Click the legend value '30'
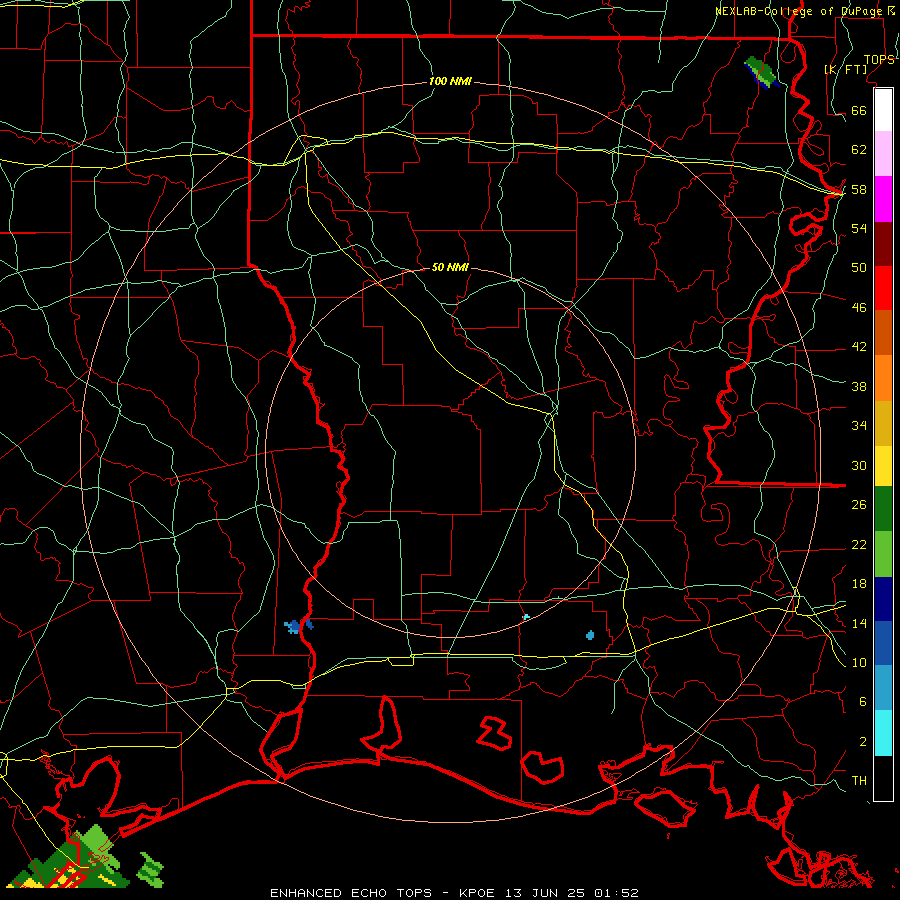The height and width of the screenshot is (900, 900). coord(859,465)
